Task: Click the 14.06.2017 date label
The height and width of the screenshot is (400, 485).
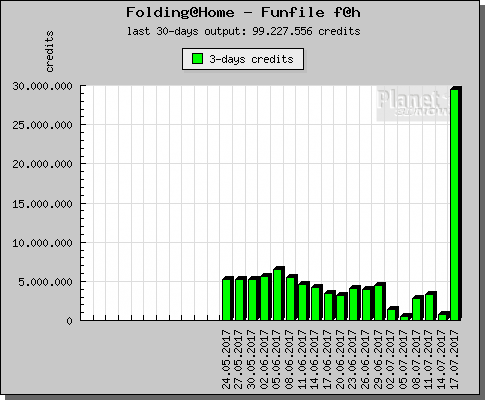Action: [x=315, y=359]
